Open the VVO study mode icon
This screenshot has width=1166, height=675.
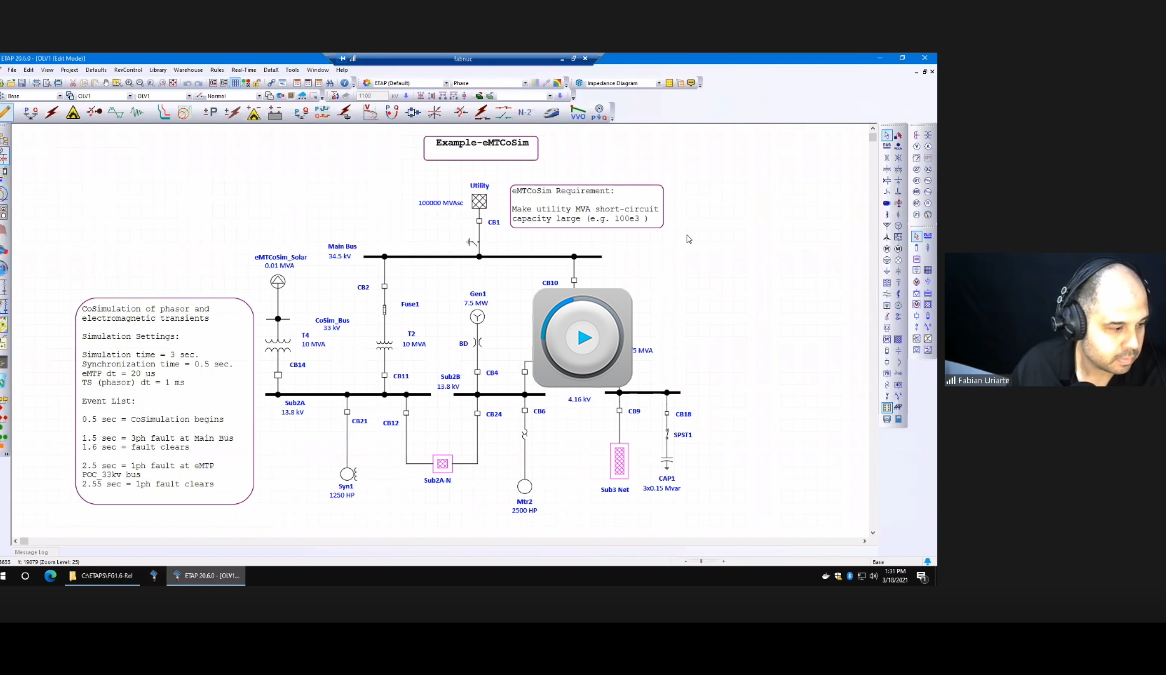(578, 113)
